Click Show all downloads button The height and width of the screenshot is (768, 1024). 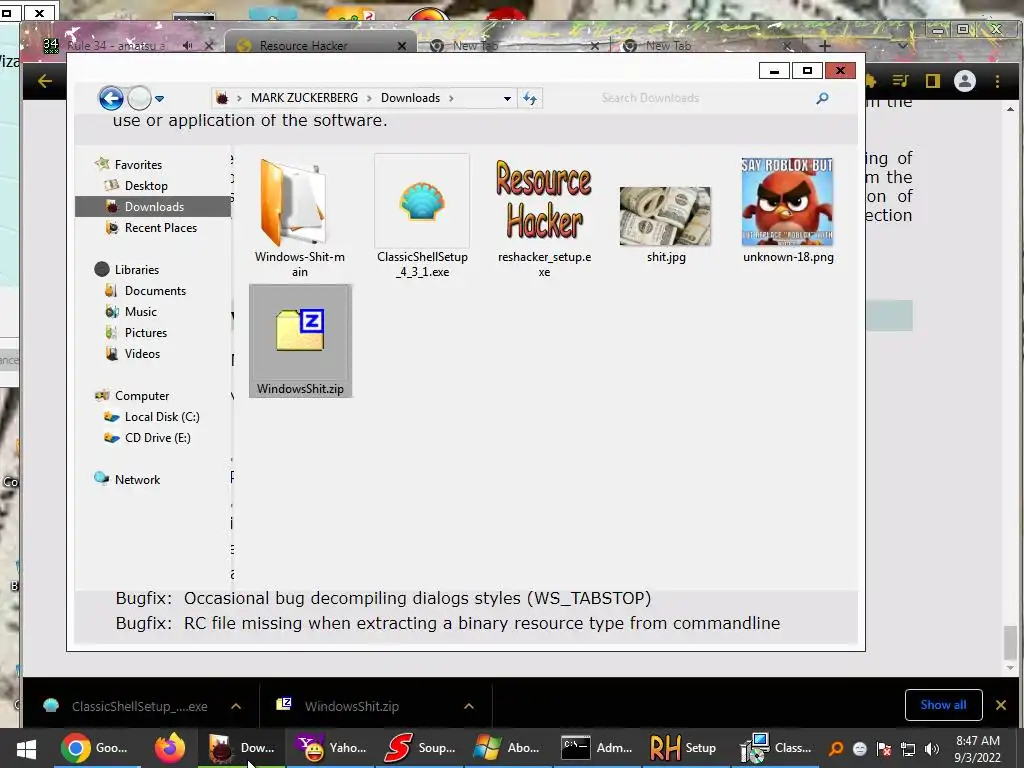943,705
